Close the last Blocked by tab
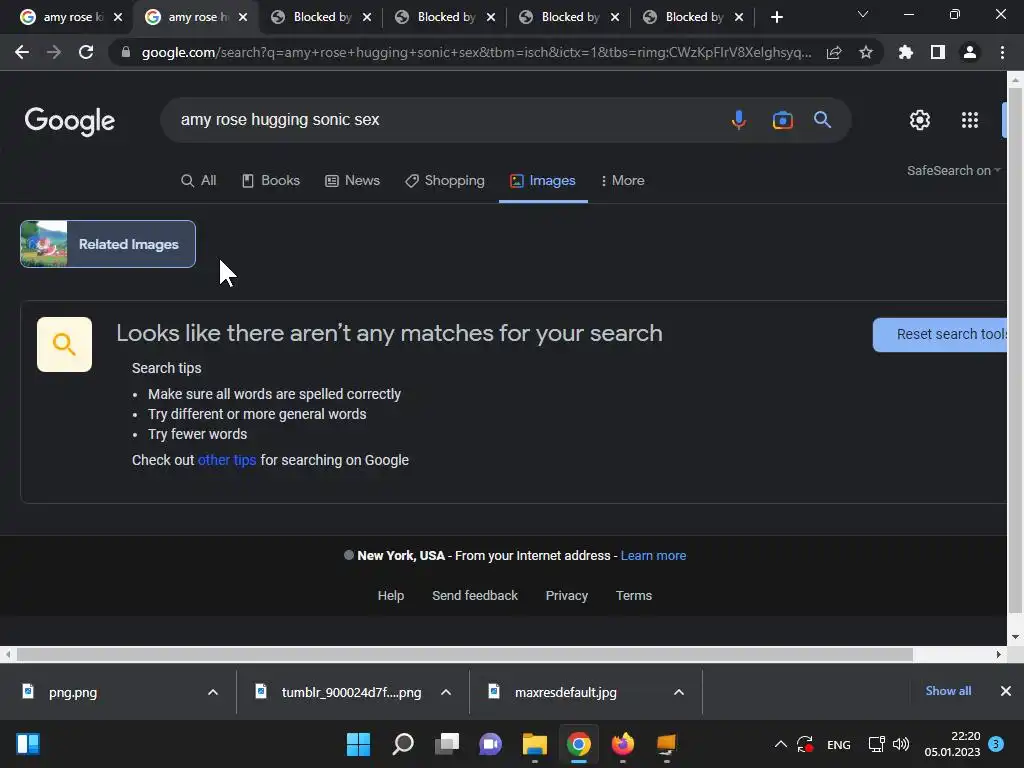Image resolution: width=1024 pixels, height=768 pixels. click(739, 17)
